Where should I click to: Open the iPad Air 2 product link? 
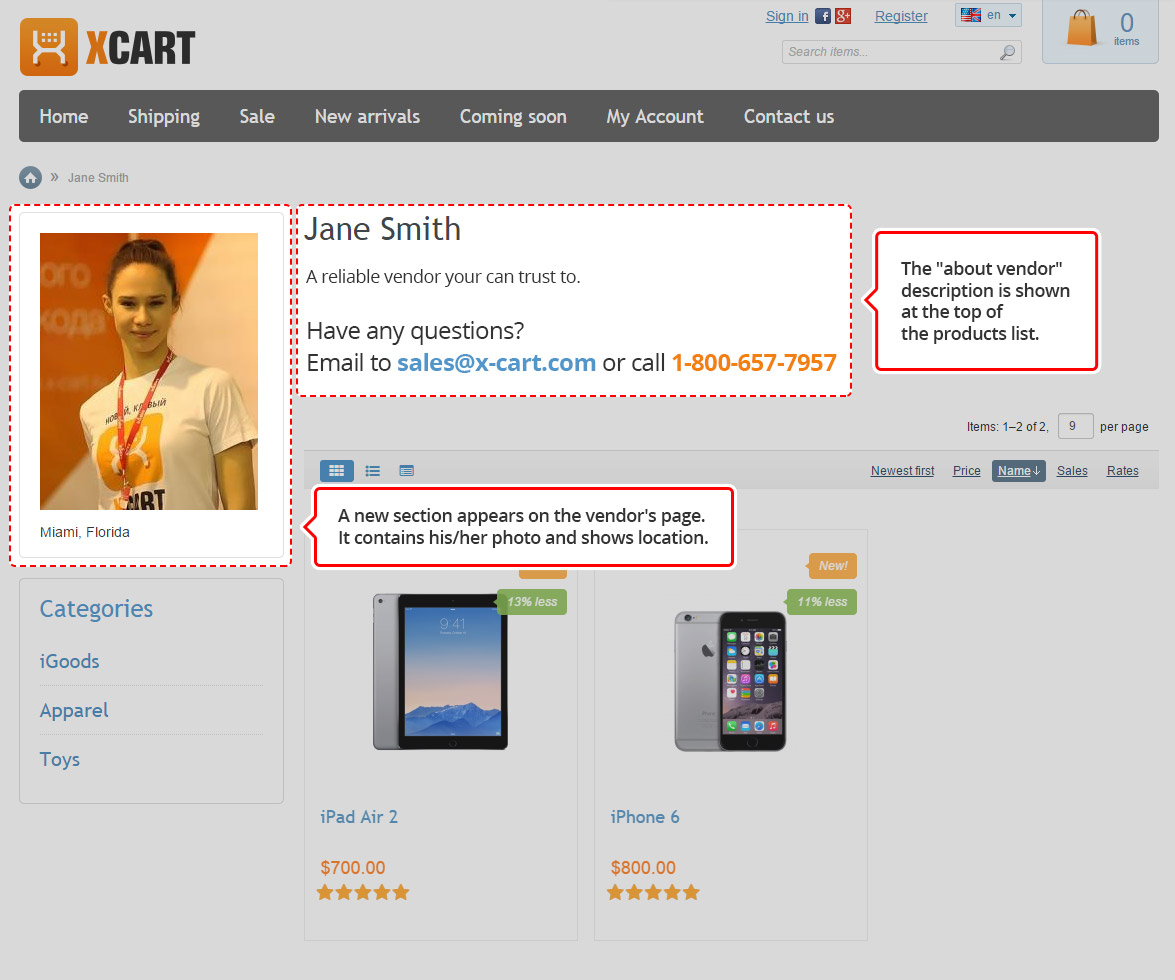pyautogui.click(x=359, y=817)
